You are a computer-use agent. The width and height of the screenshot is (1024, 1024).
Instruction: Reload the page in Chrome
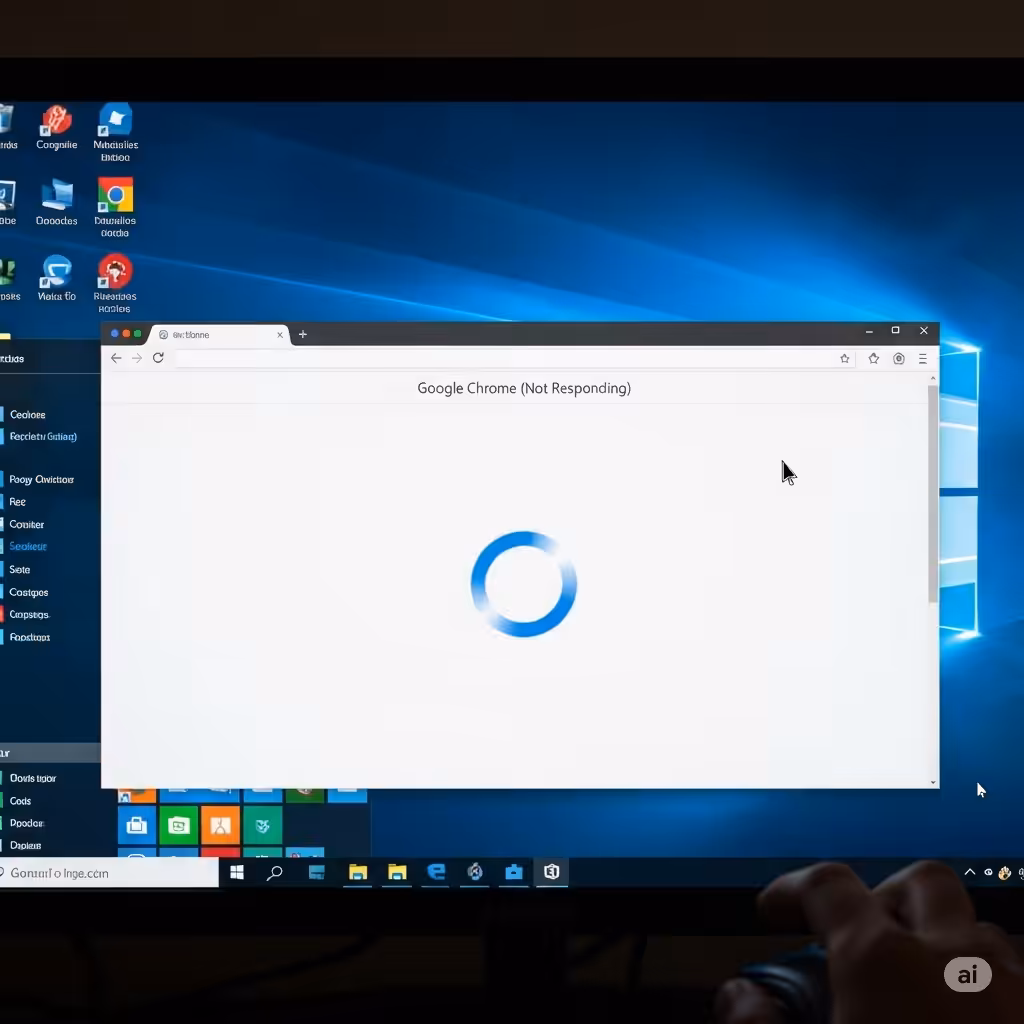pos(158,357)
